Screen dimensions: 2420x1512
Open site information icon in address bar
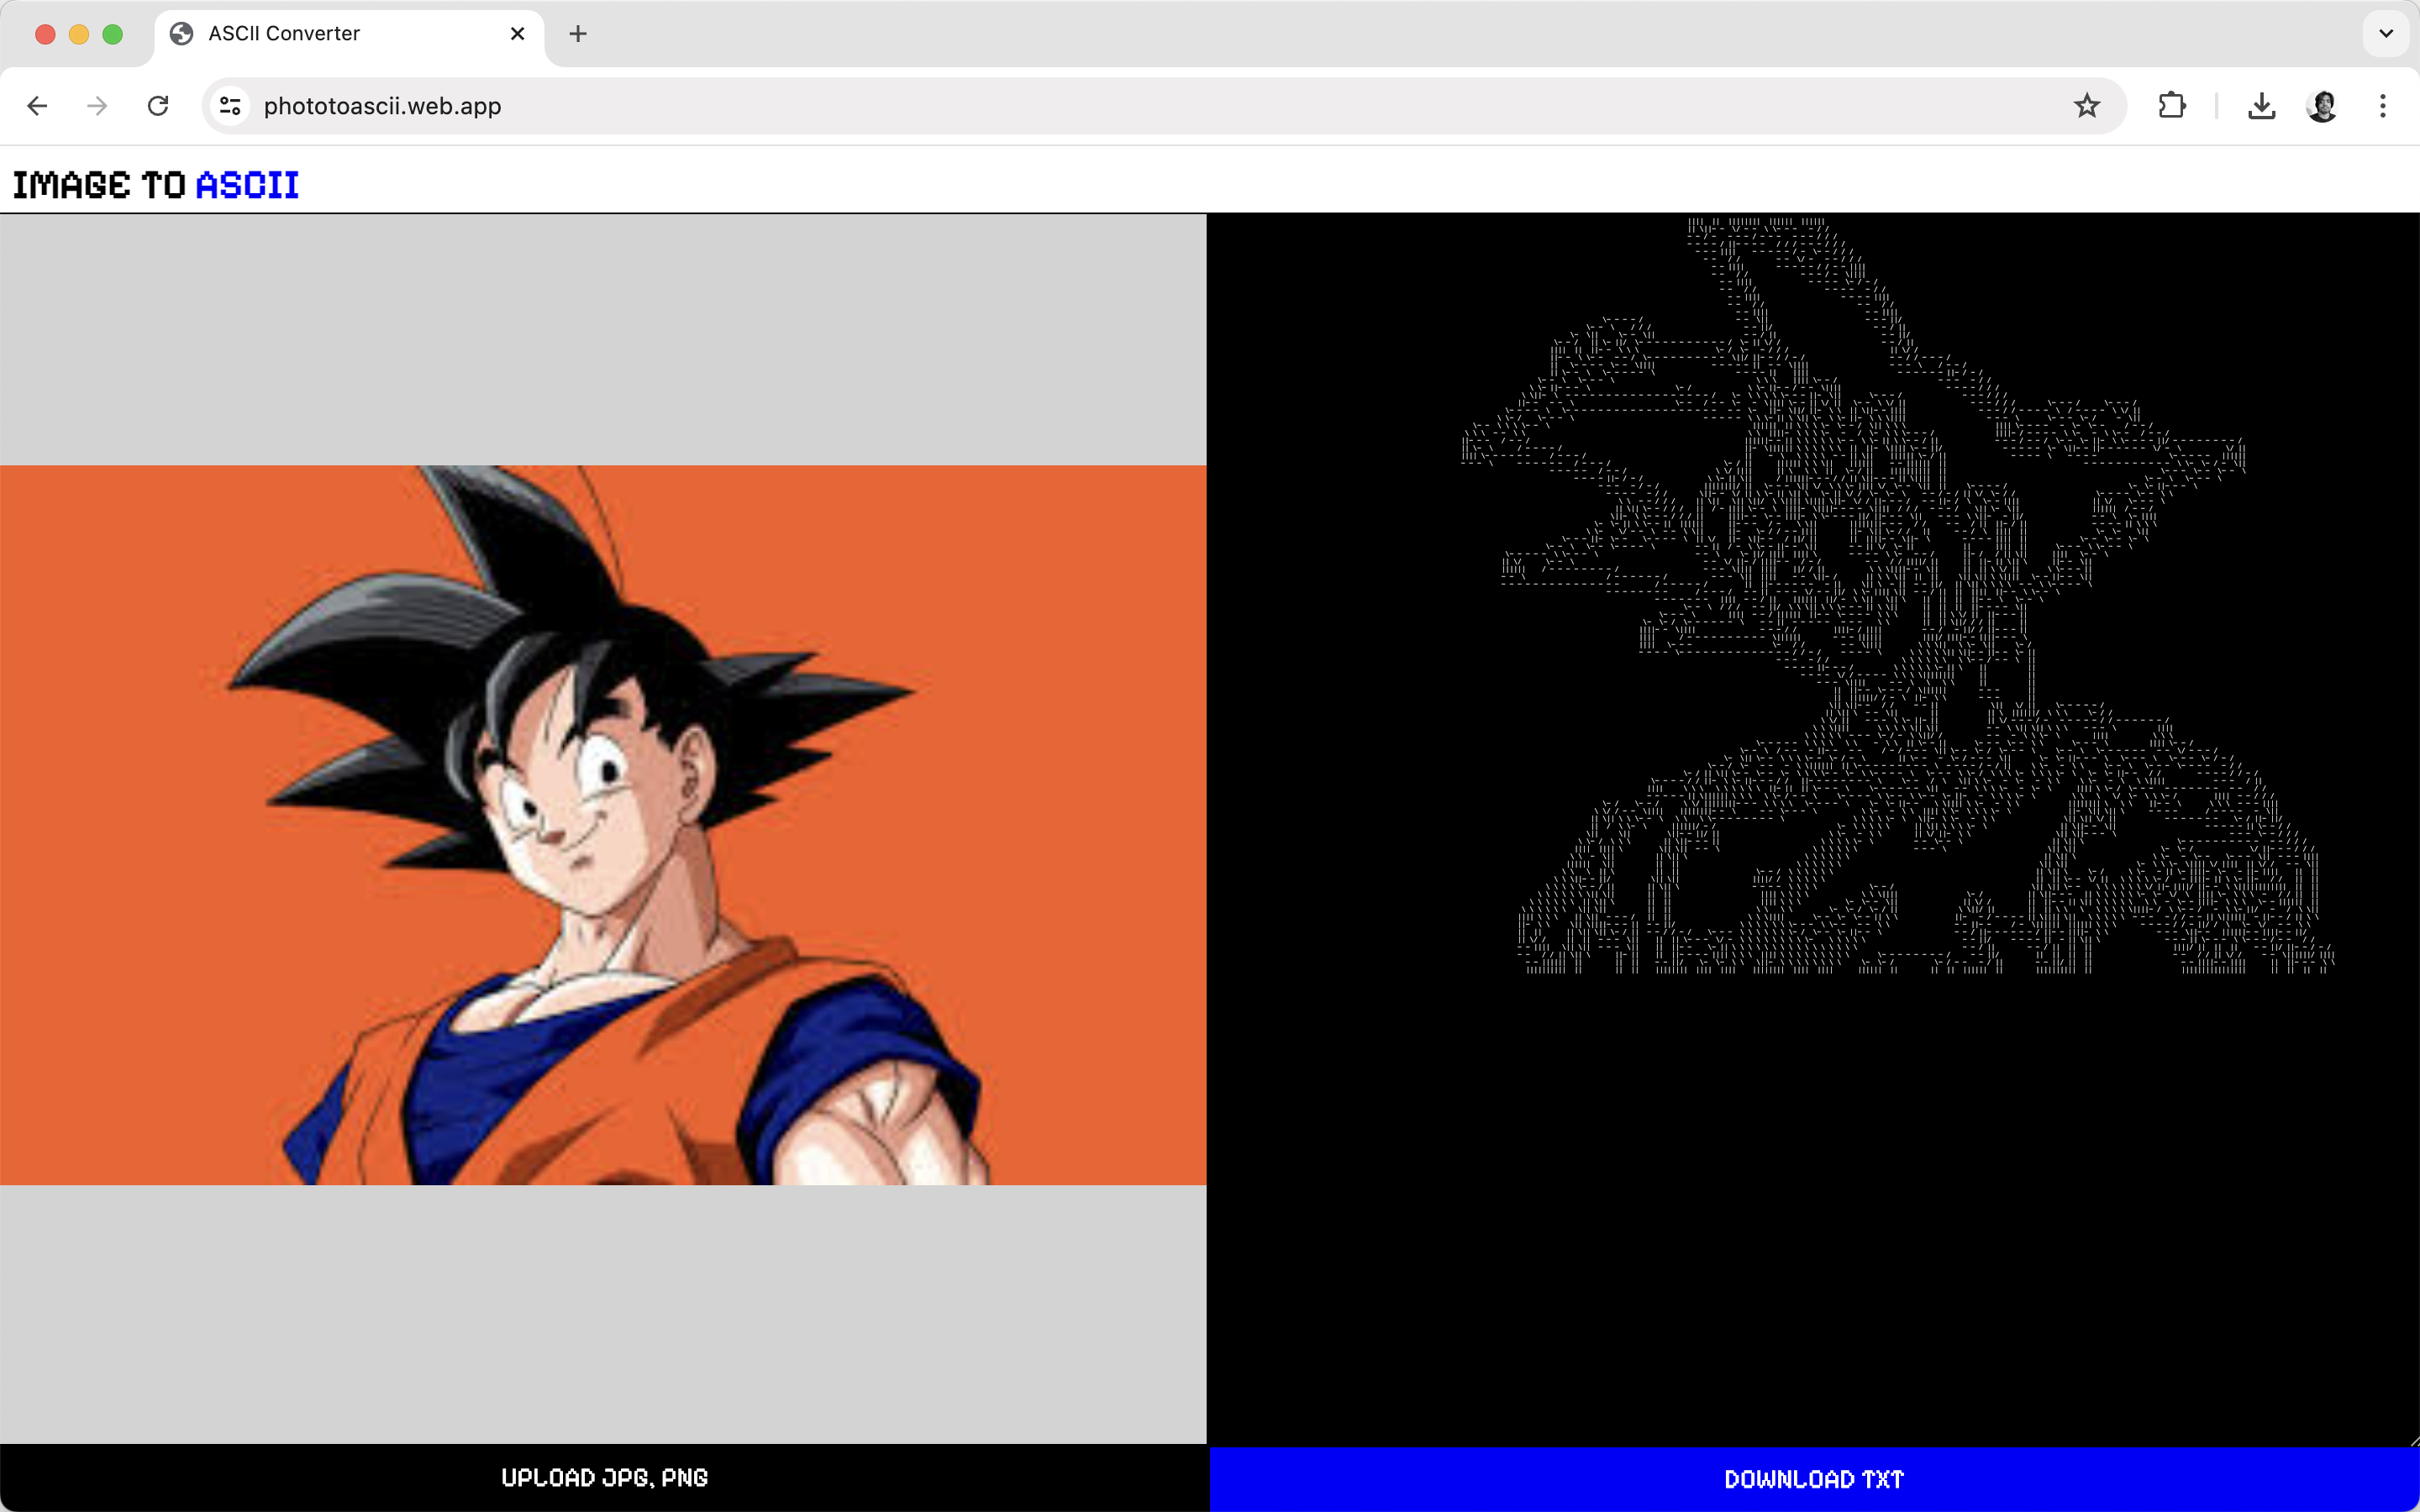click(230, 106)
